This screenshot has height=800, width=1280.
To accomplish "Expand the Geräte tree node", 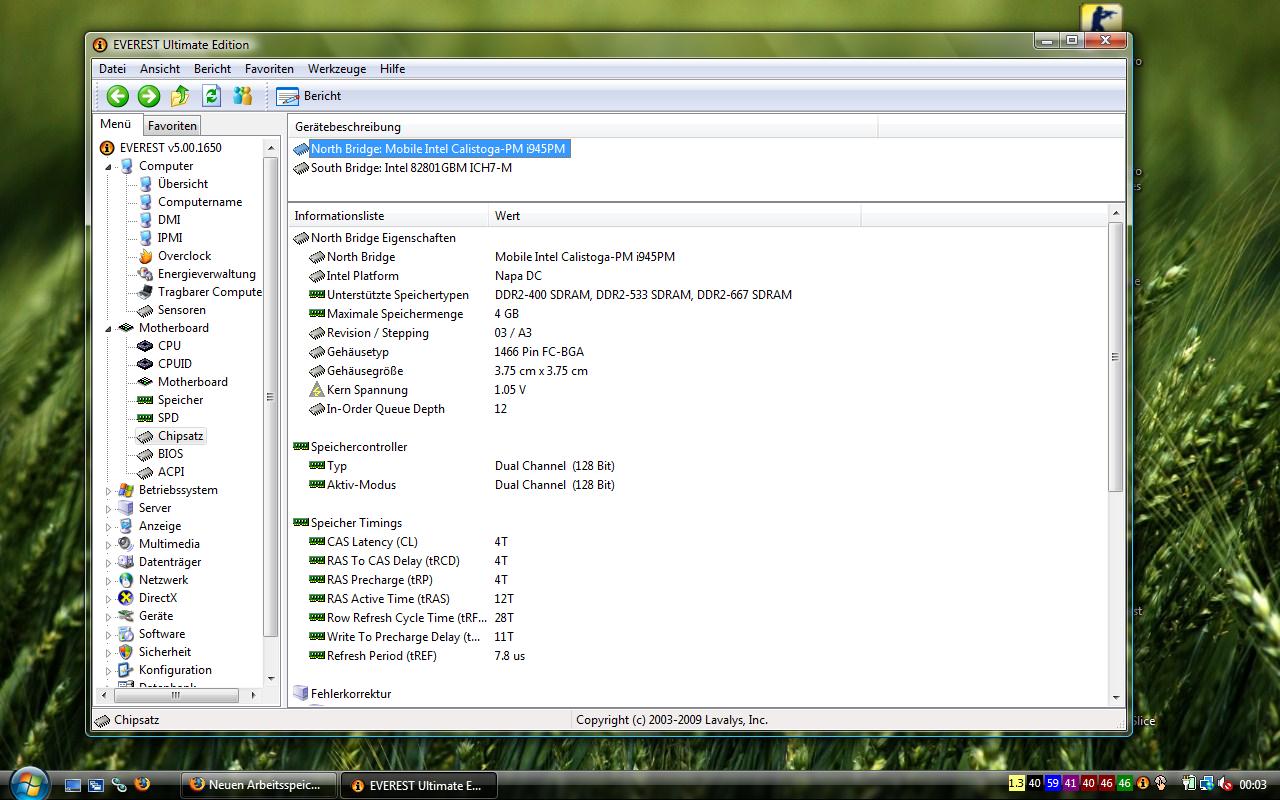I will (109, 616).
